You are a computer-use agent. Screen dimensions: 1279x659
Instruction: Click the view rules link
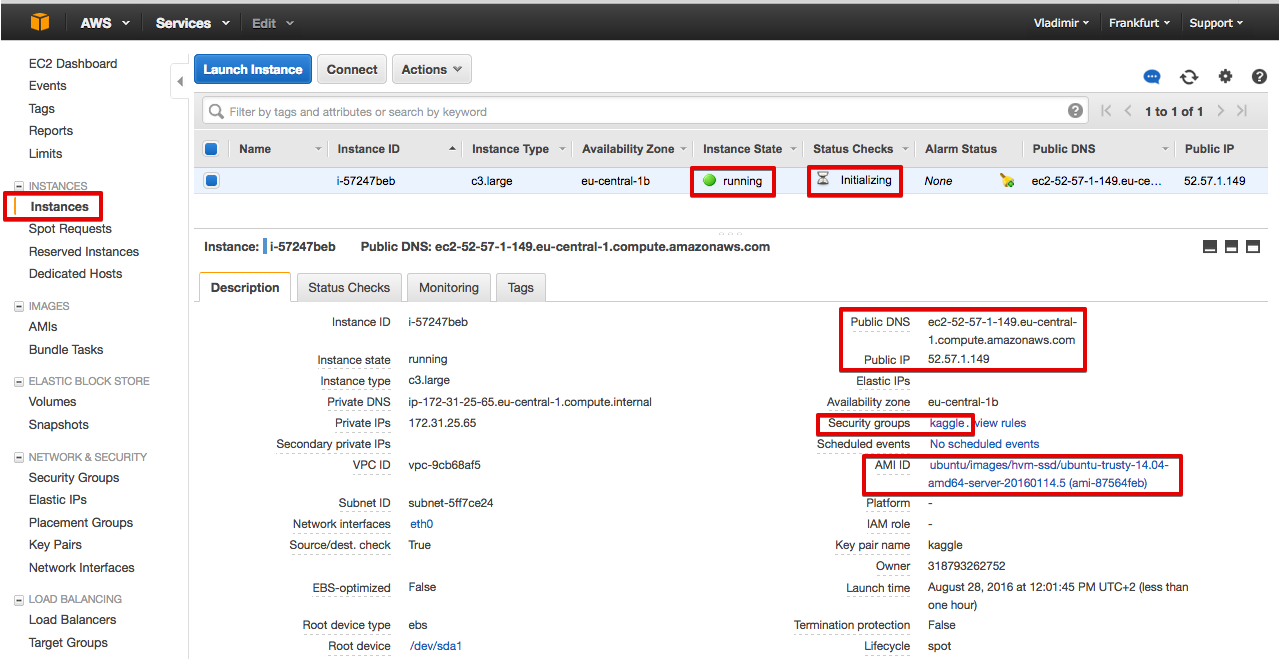1000,423
